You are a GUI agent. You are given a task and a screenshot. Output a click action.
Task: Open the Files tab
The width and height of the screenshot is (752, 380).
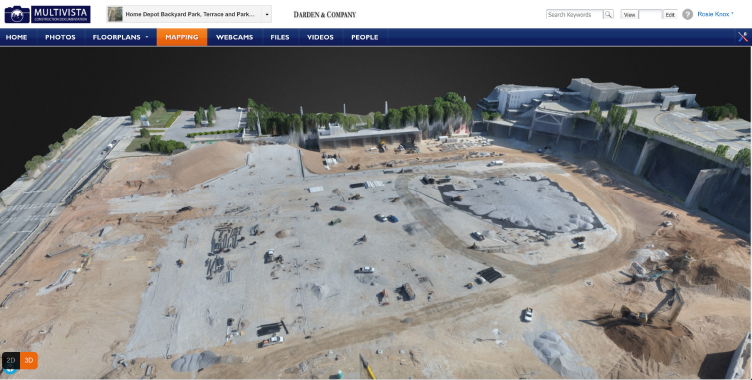(x=280, y=37)
